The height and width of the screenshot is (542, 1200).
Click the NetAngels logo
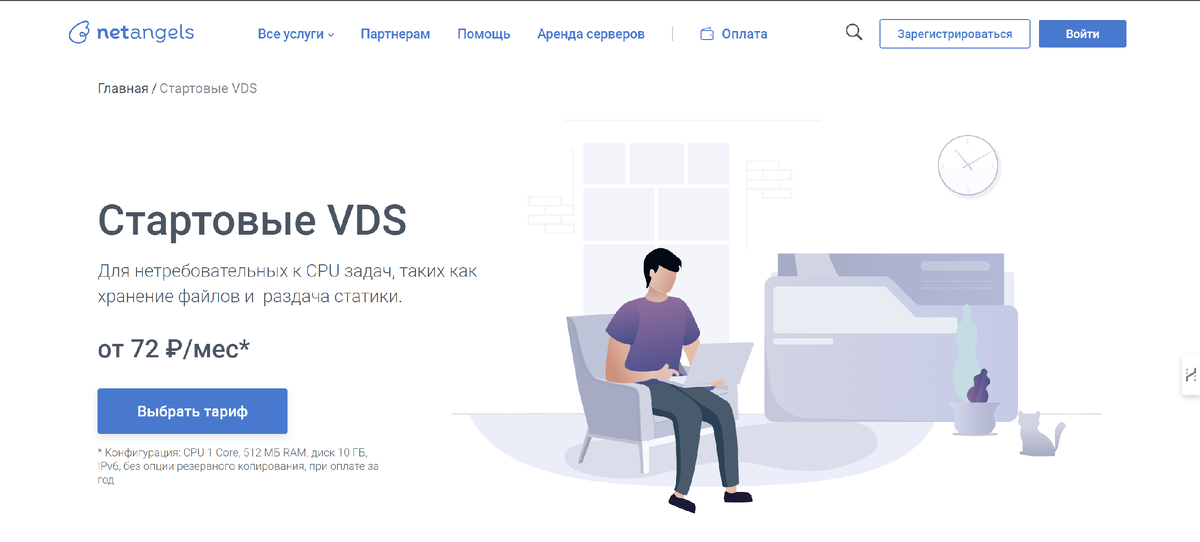[x=131, y=33]
